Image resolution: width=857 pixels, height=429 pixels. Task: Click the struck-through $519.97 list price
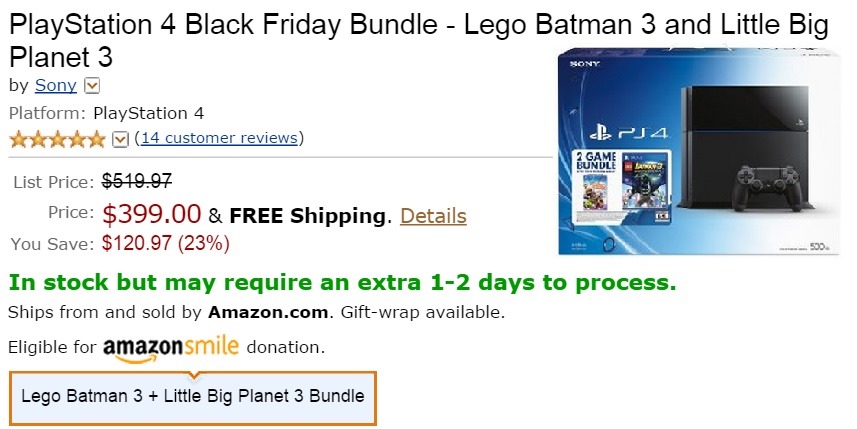coord(137,181)
